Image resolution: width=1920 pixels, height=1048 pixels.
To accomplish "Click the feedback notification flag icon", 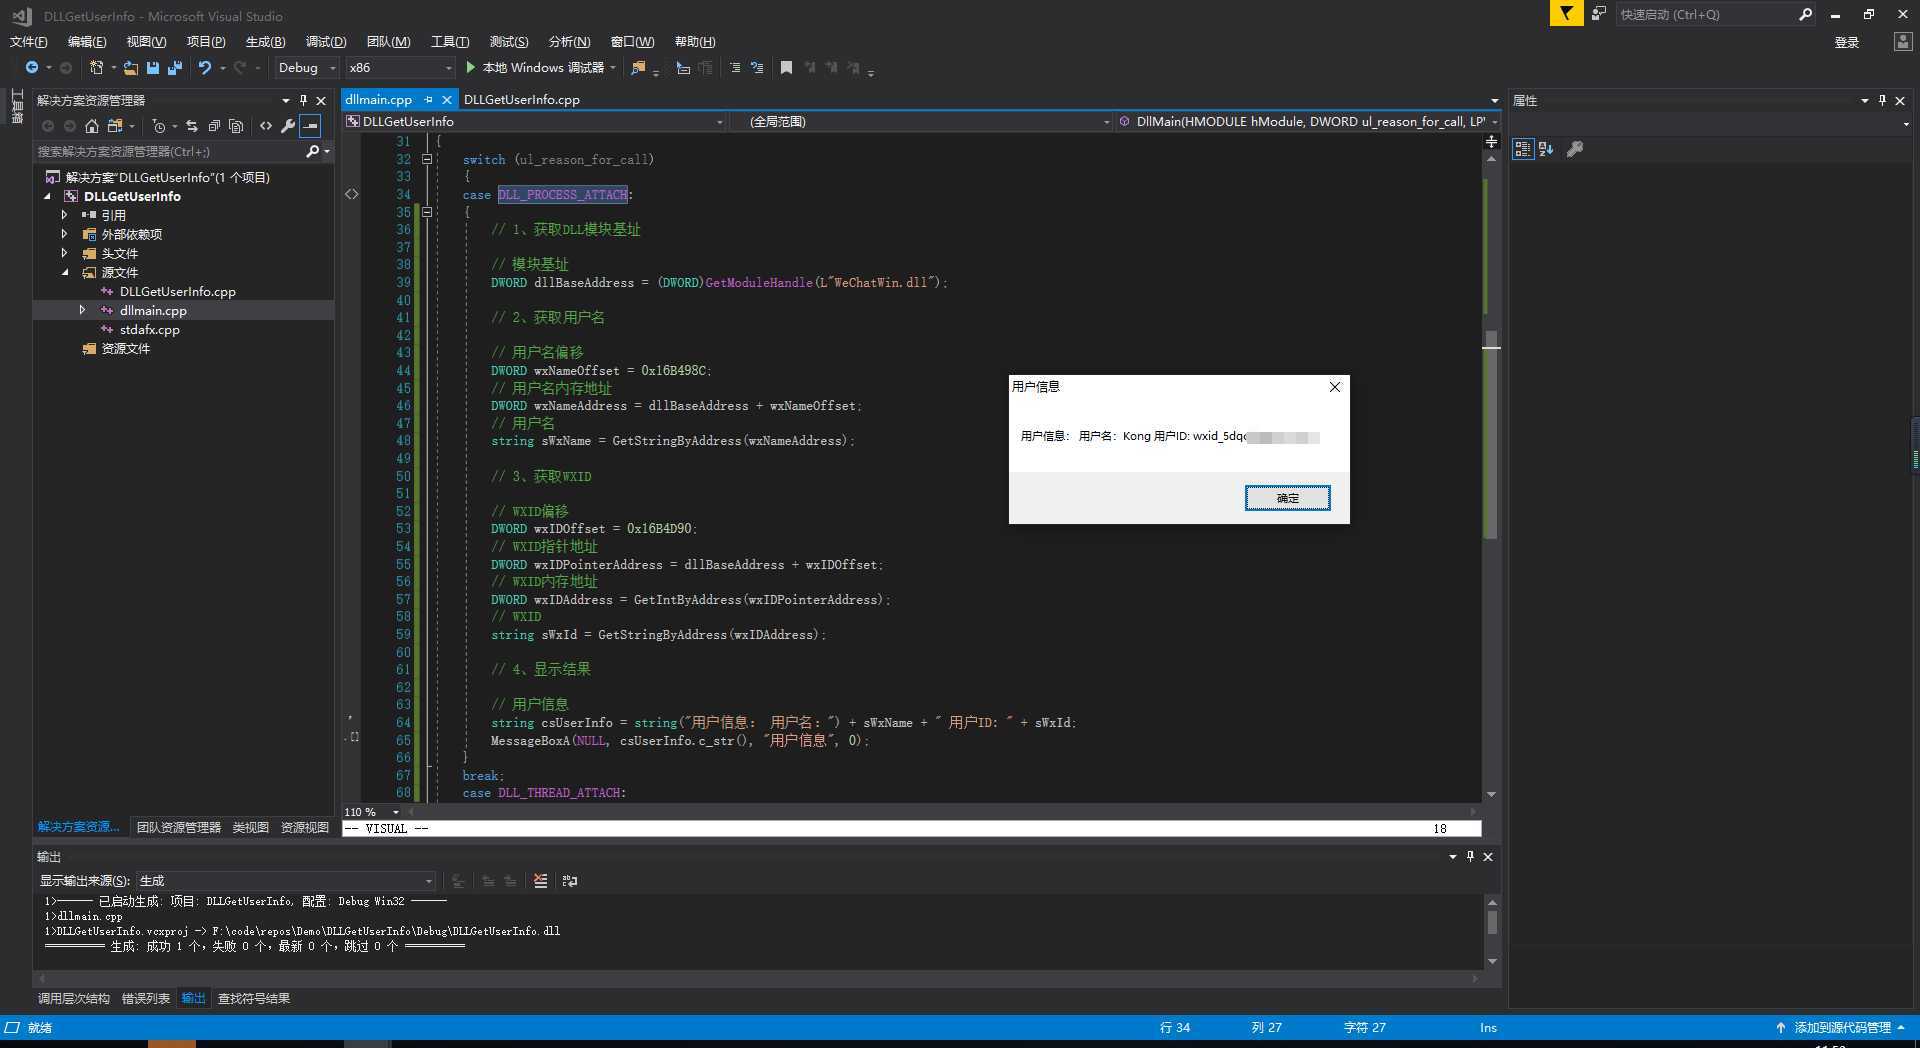I will tap(1566, 13).
